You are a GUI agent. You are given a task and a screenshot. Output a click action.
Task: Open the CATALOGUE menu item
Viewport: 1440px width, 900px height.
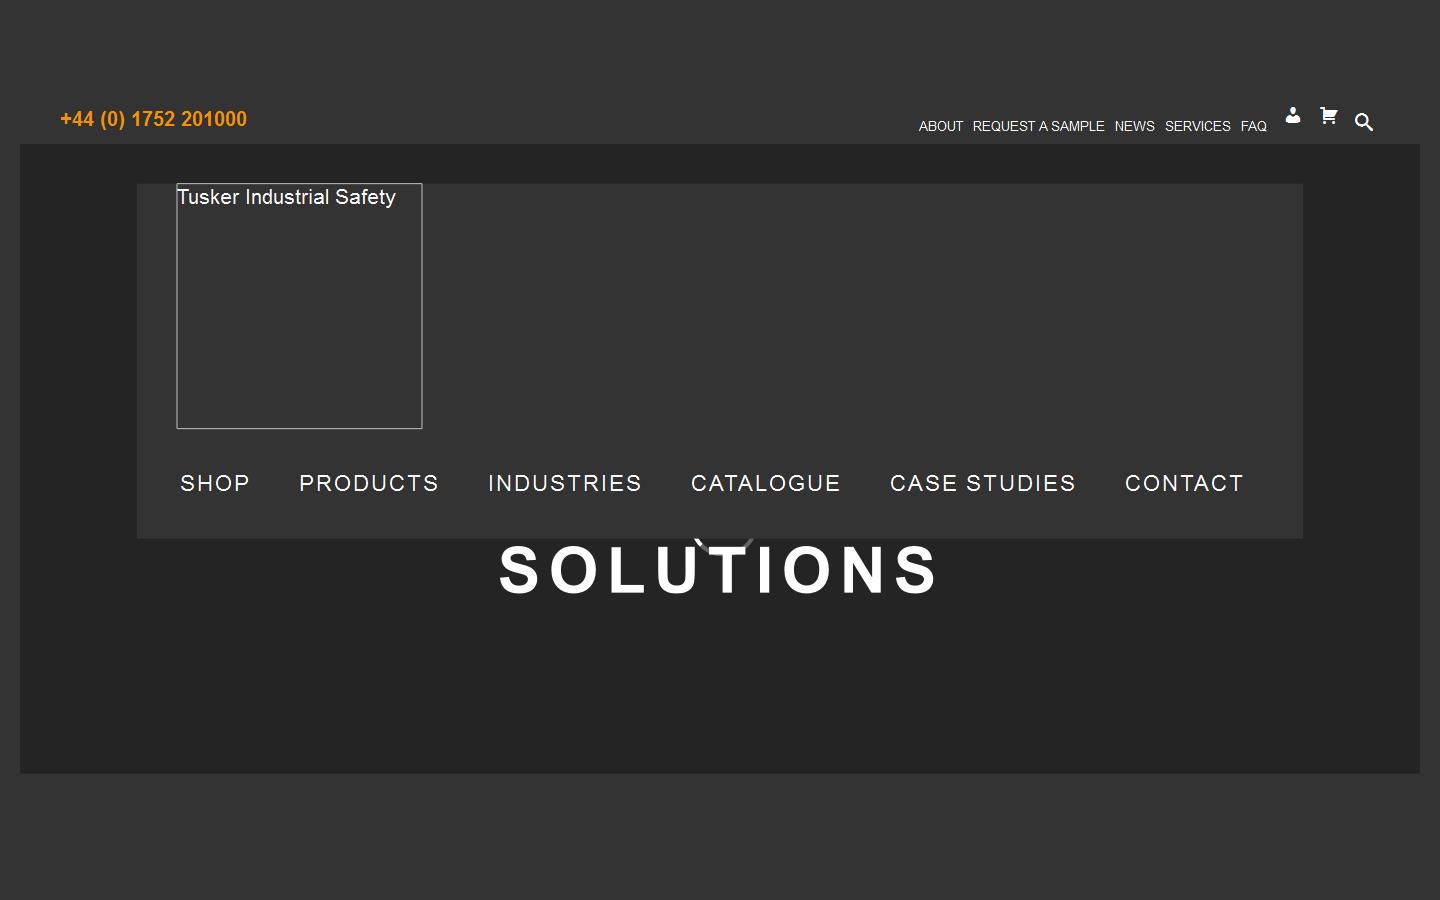[x=766, y=483]
